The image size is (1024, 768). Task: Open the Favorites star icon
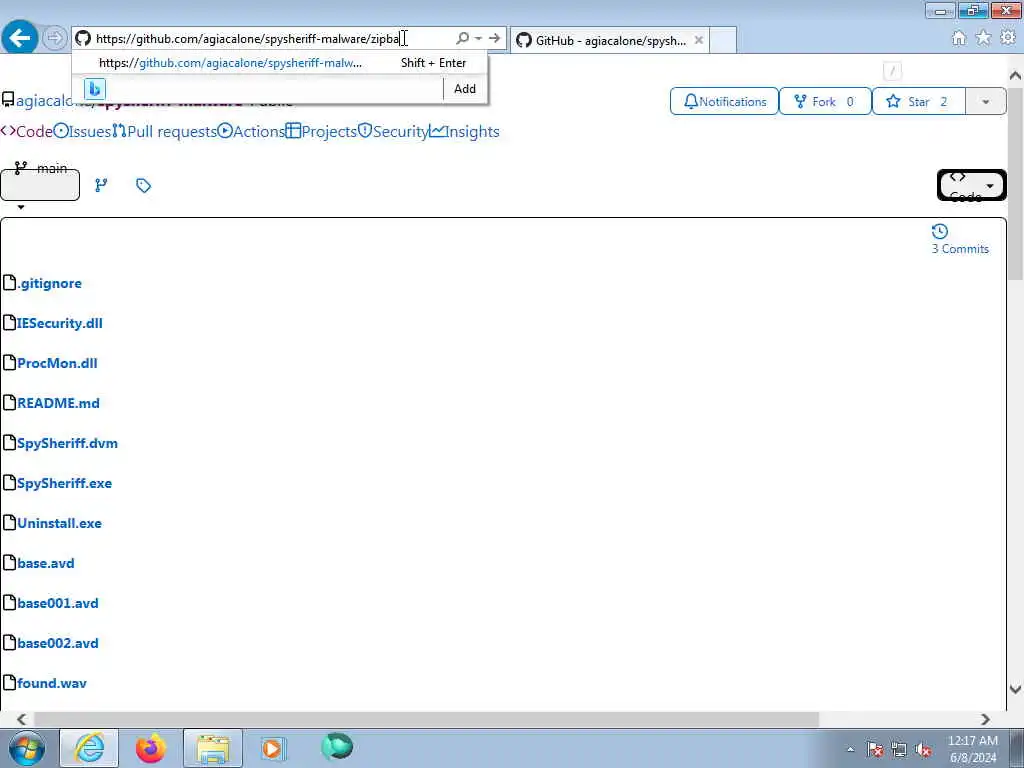tap(983, 39)
